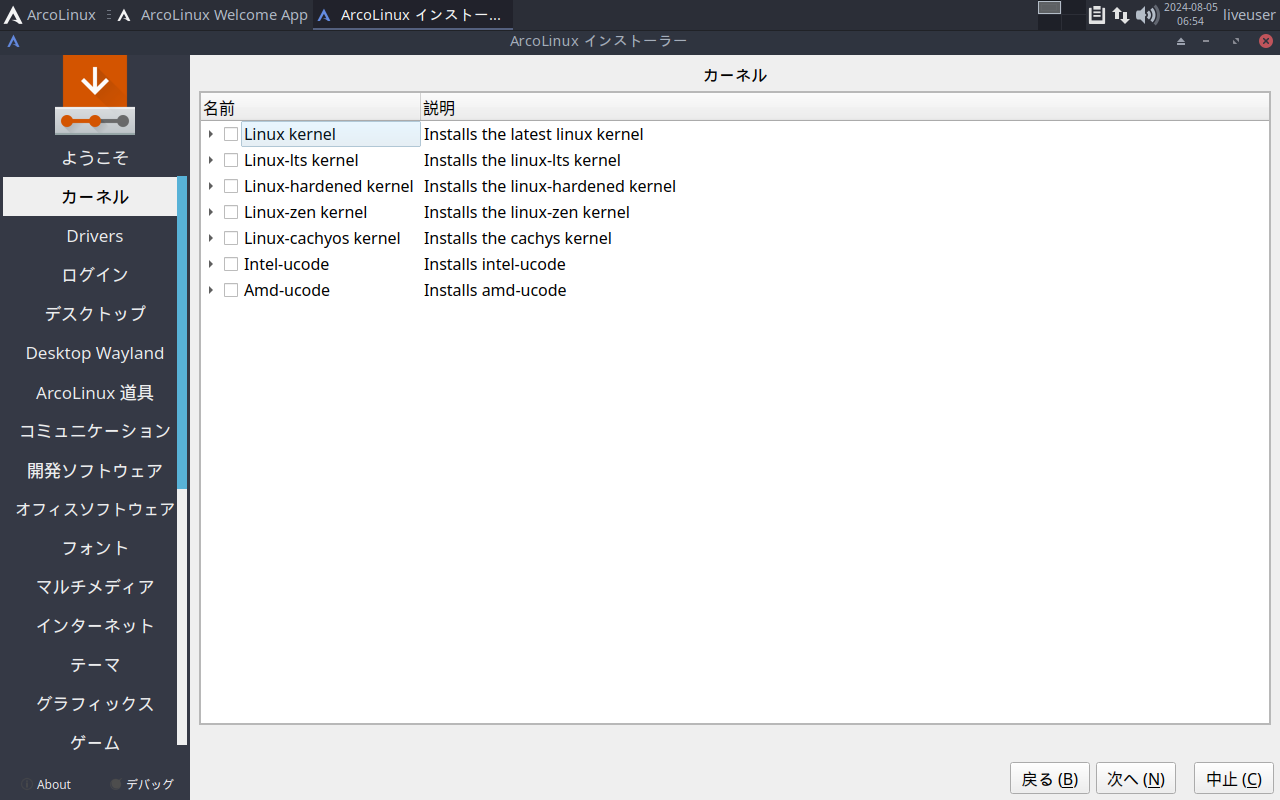1280x800 pixels.
Task: Click the installer window menu icon in the title bar
Action: tap(13, 41)
